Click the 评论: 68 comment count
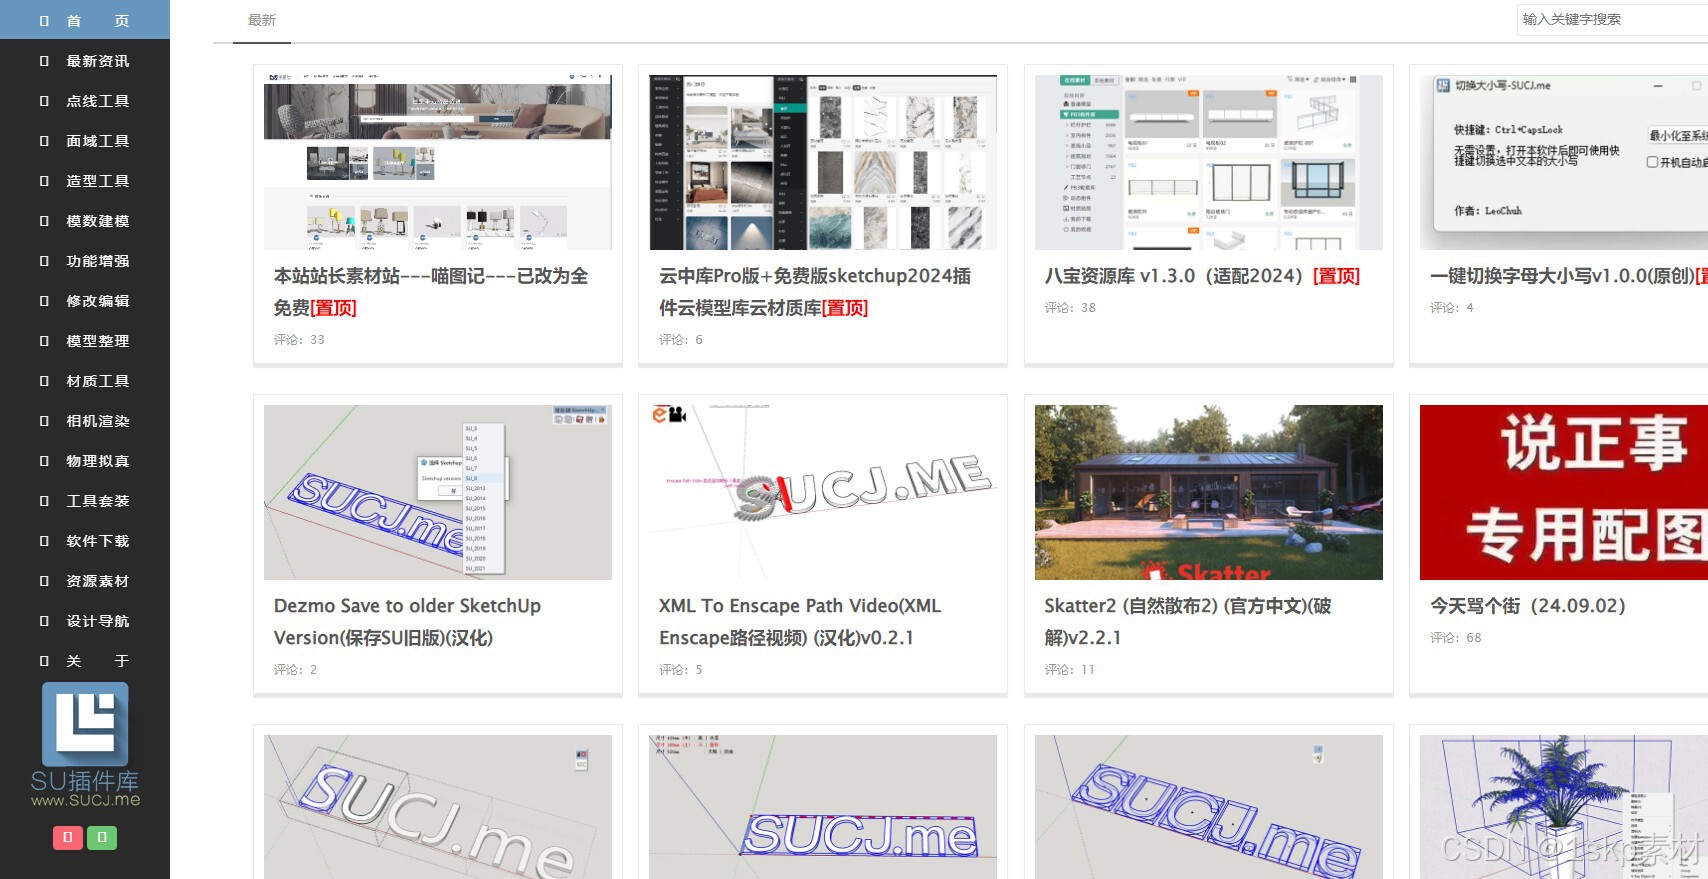The height and width of the screenshot is (879, 1708). (1456, 638)
